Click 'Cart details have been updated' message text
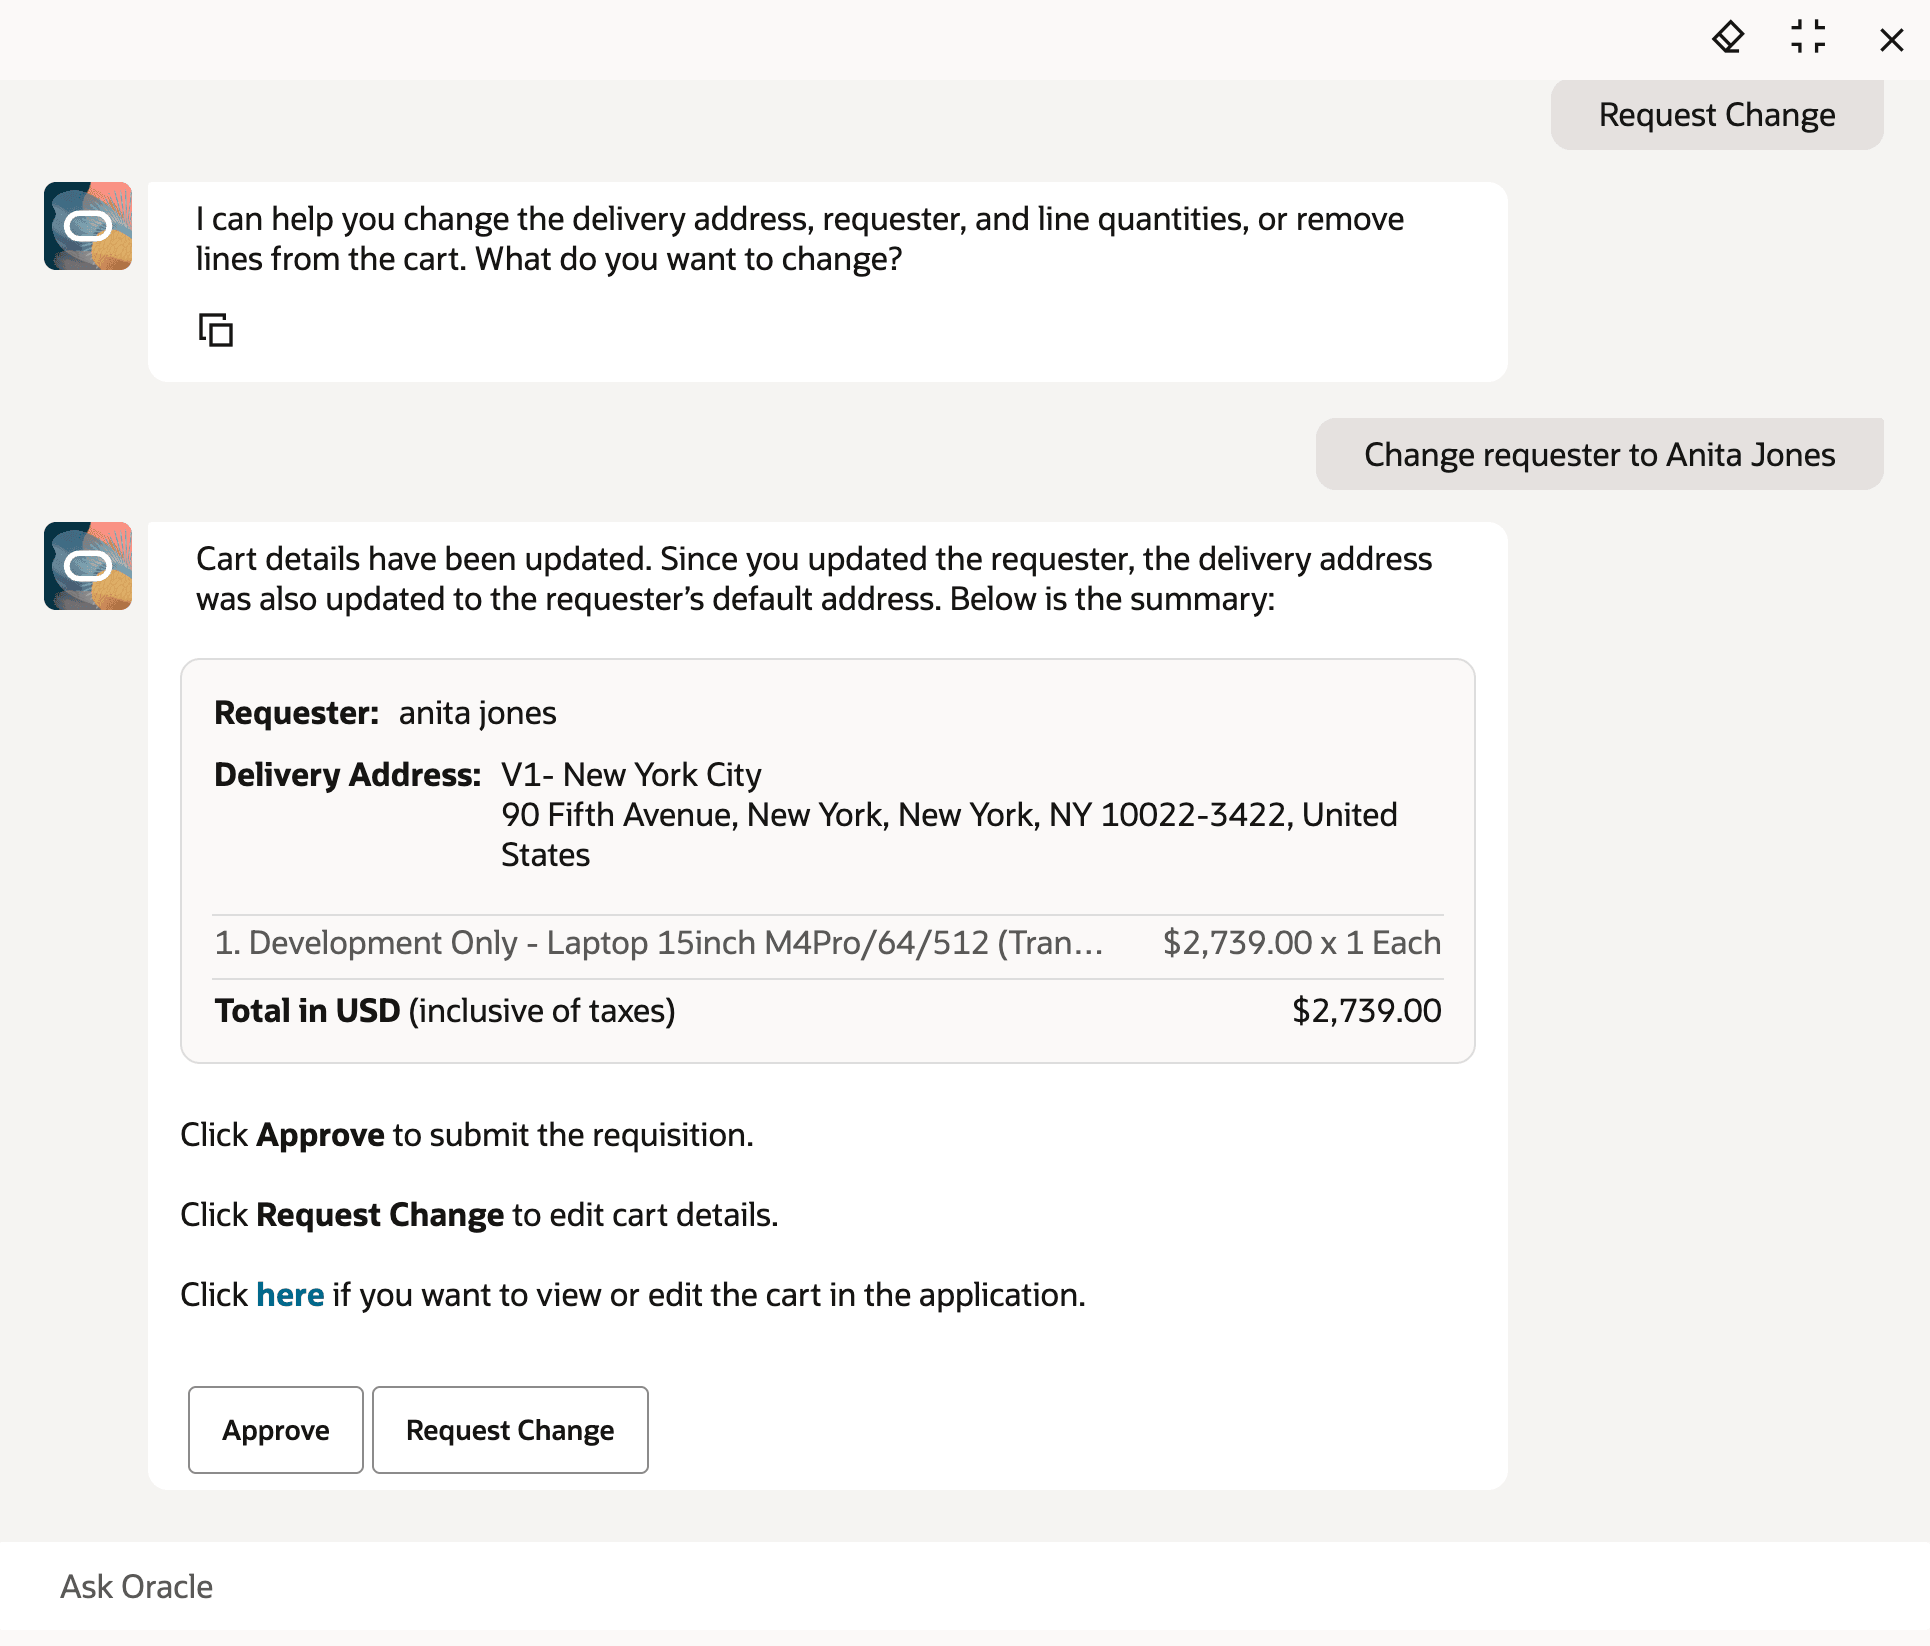The height and width of the screenshot is (1646, 1930). click(x=814, y=579)
